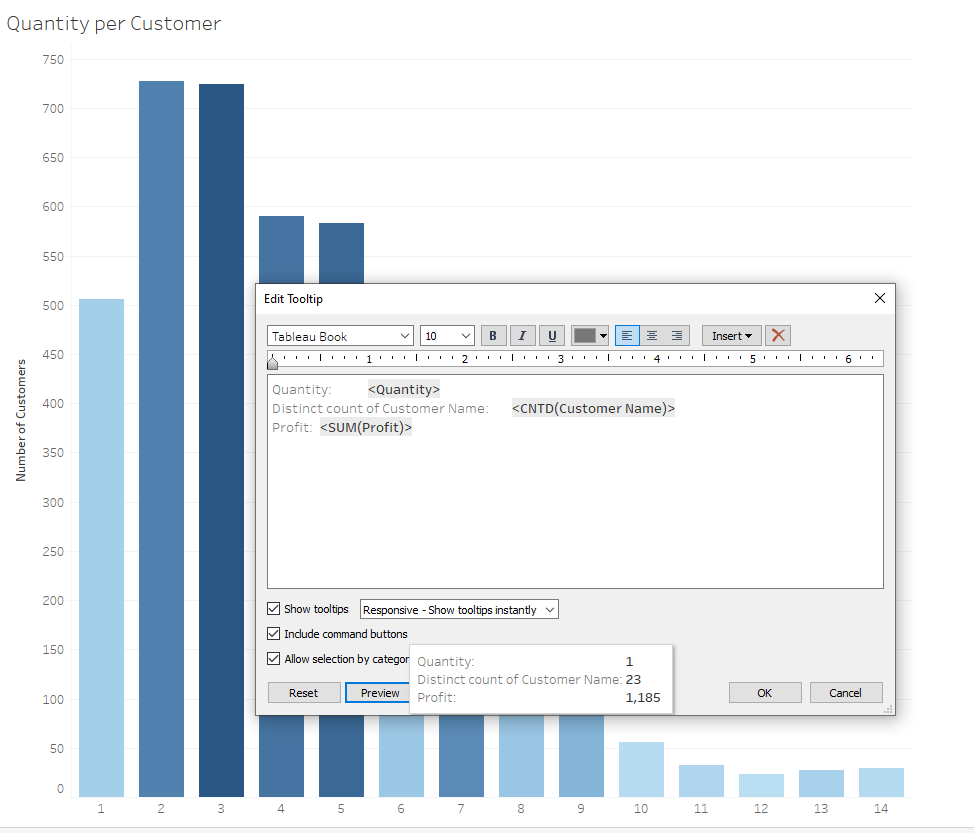Open the text color swatch picker

point(590,335)
